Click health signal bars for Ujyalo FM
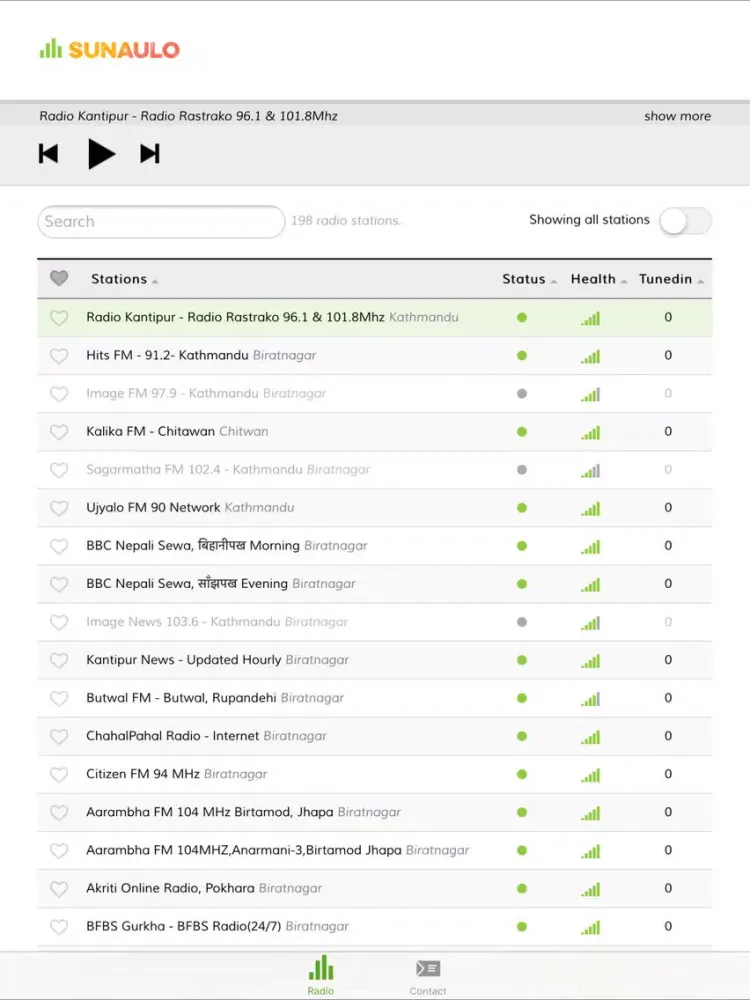 click(591, 509)
